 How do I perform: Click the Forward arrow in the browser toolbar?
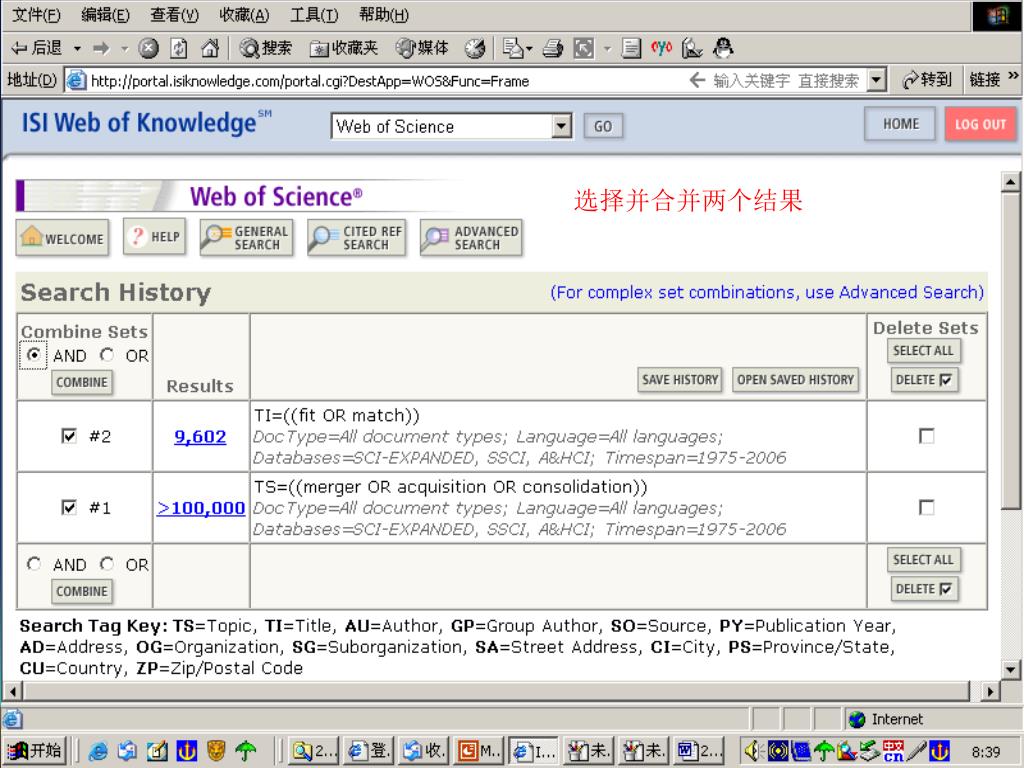[101, 48]
